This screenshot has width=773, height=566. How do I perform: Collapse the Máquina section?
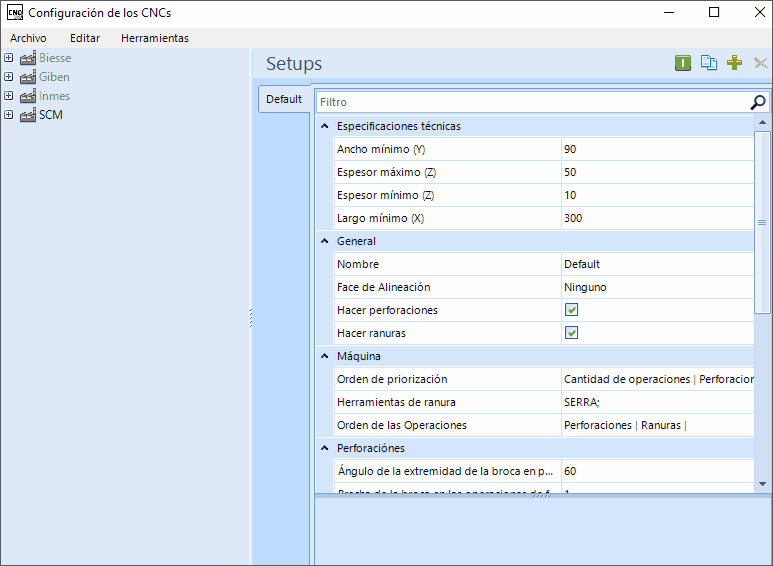[324, 356]
